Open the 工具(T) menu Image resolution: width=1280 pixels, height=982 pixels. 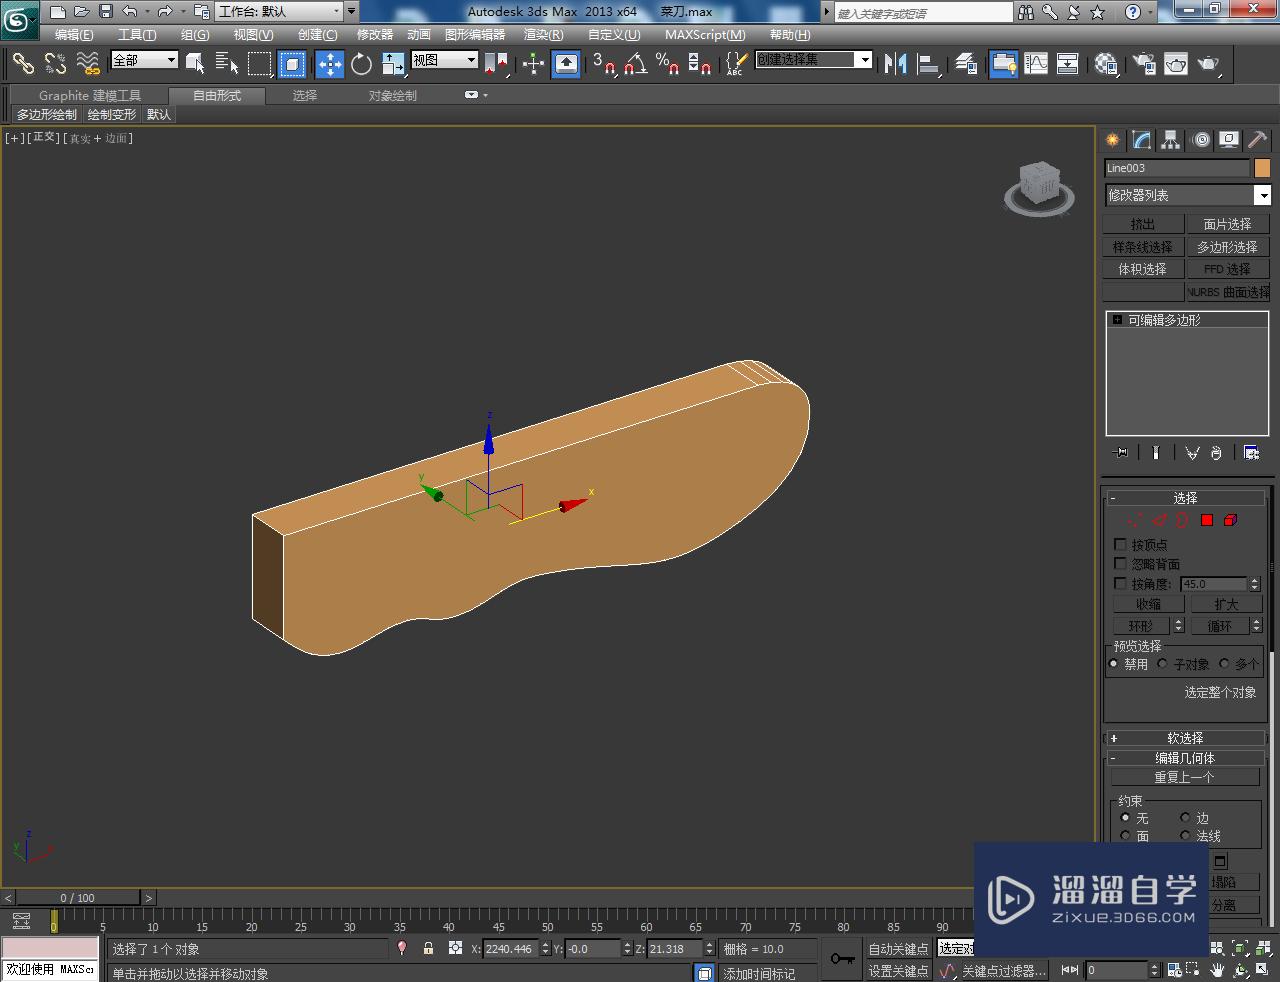[137, 35]
